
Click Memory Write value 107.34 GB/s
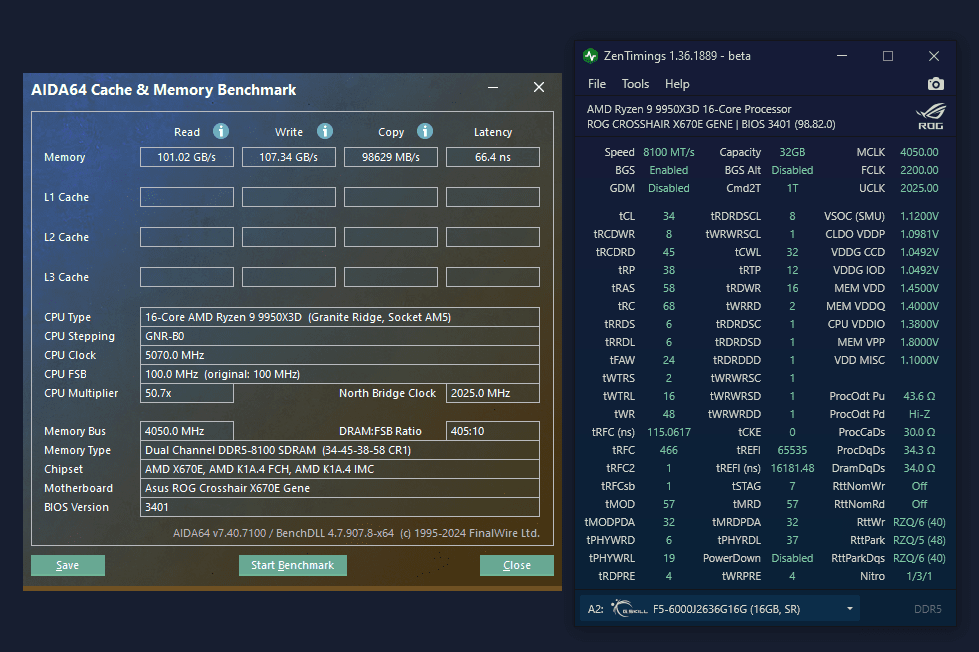click(x=288, y=157)
